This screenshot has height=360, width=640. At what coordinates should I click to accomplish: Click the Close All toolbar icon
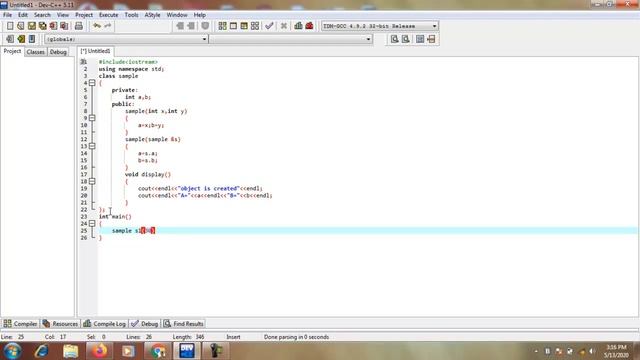click(x=64, y=26)
